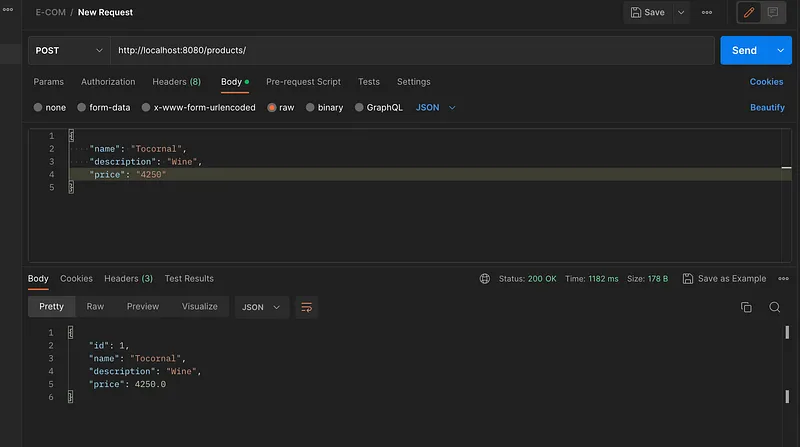Open the request body JSON format dropdown

tap(435, 108)
